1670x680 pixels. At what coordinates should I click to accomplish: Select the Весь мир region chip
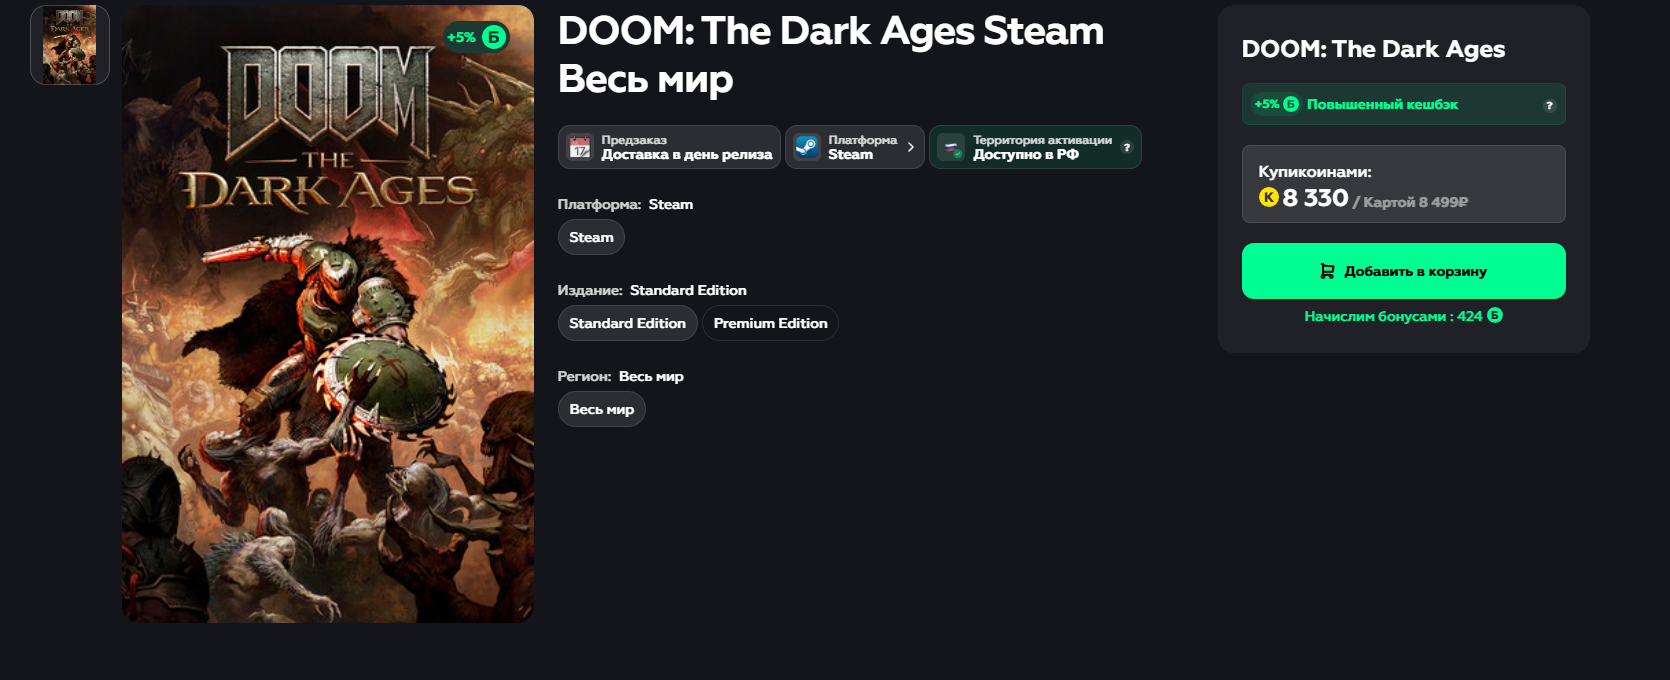[601, 409]
